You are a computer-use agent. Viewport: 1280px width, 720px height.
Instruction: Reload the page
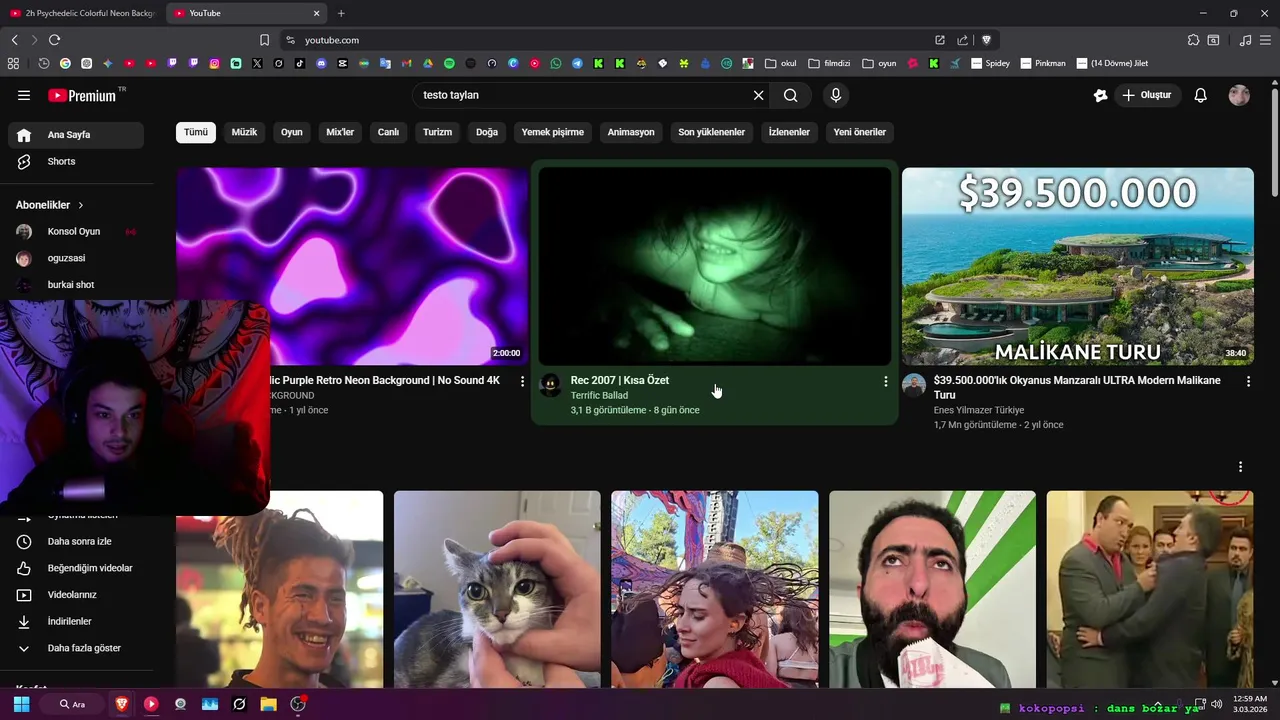tap(54, 40)
